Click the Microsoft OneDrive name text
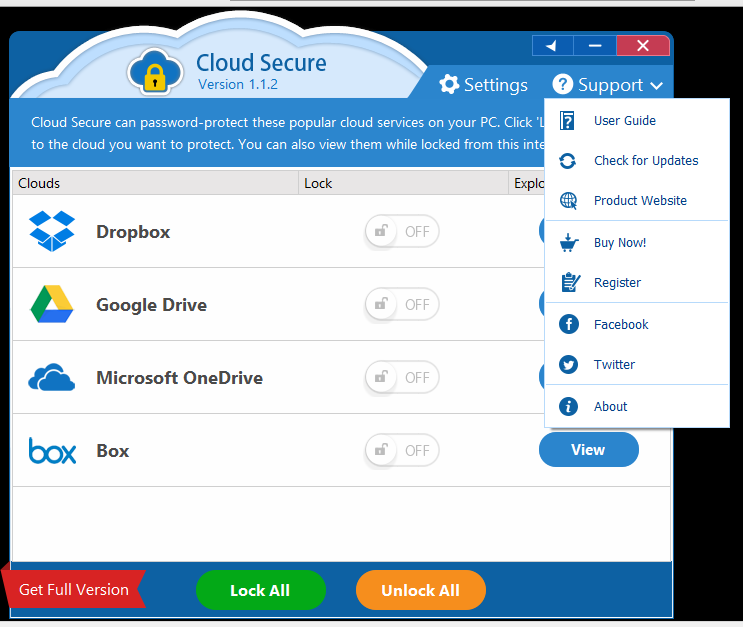The width and height of the screenshot is (743, 627). (x=180, y=378)
